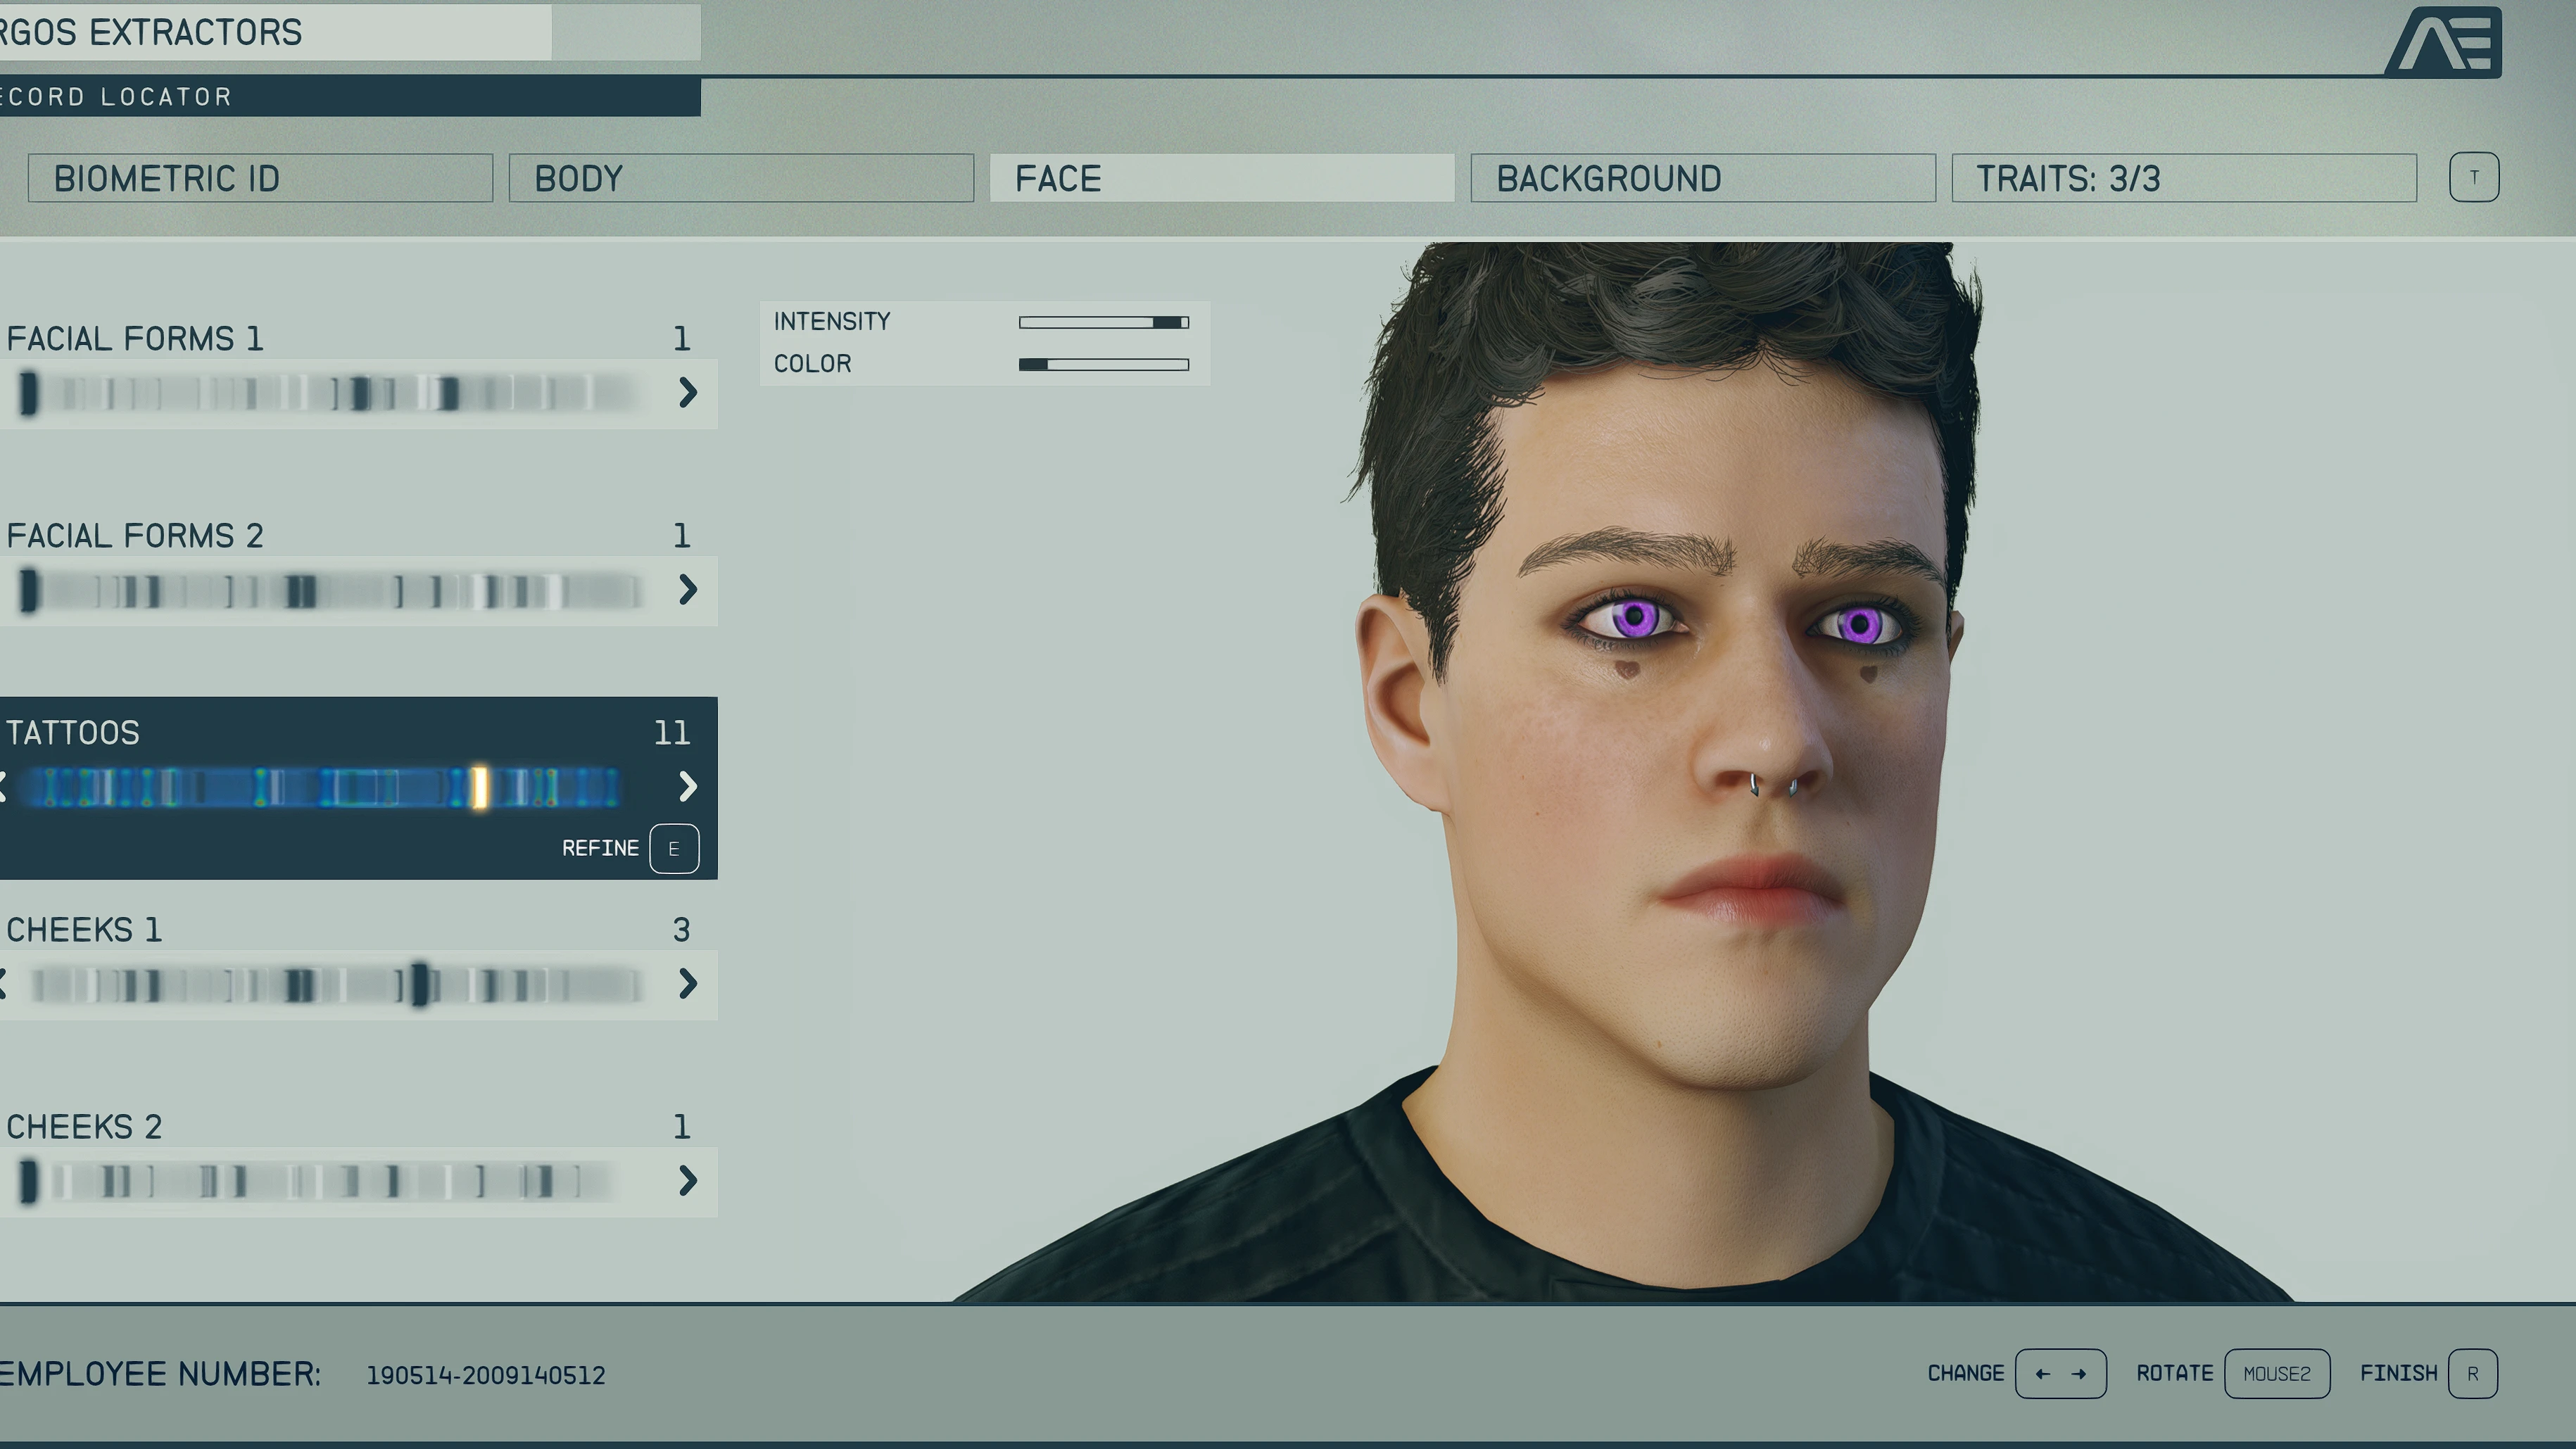Image resolution: width=2576 pixels, height=1449 pixels.
Task: Click the Rotate label
Action: click(x=2174, y=1373)
